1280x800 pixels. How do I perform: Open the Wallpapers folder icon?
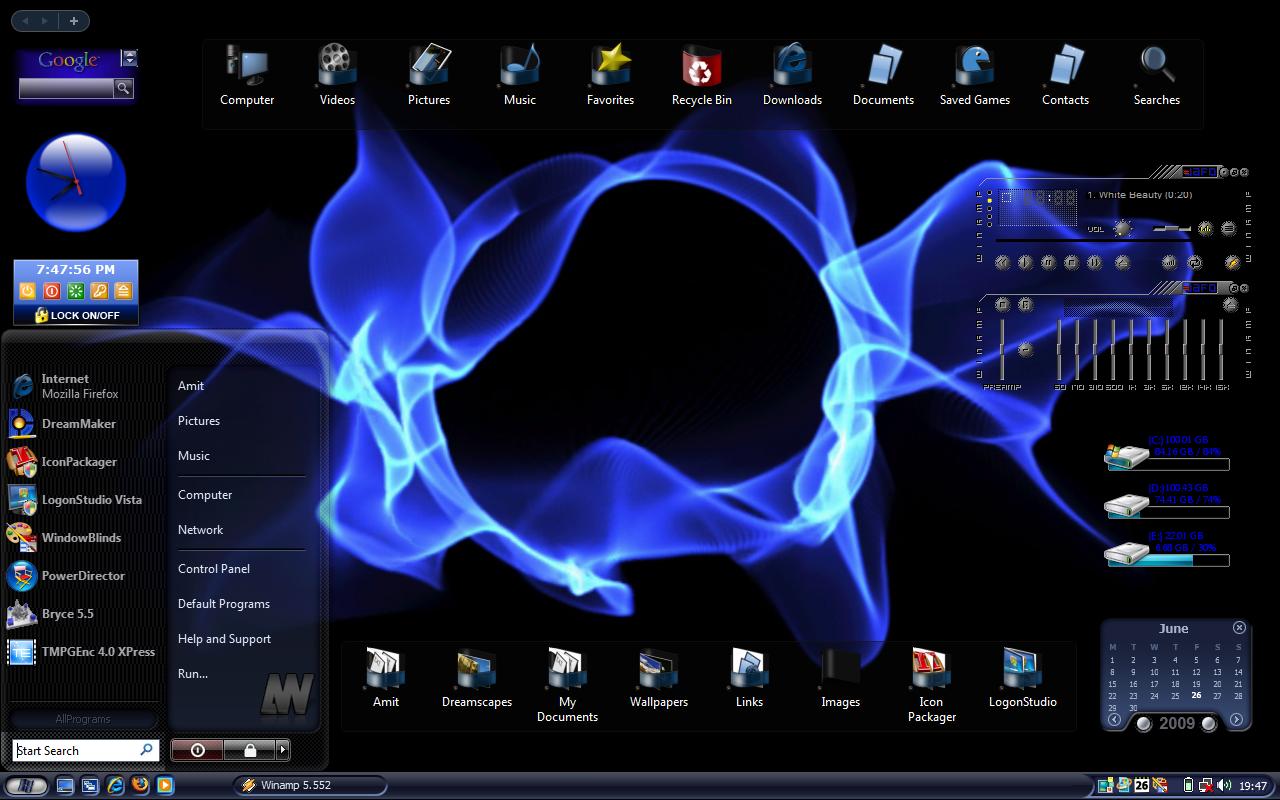click(659, 678)
